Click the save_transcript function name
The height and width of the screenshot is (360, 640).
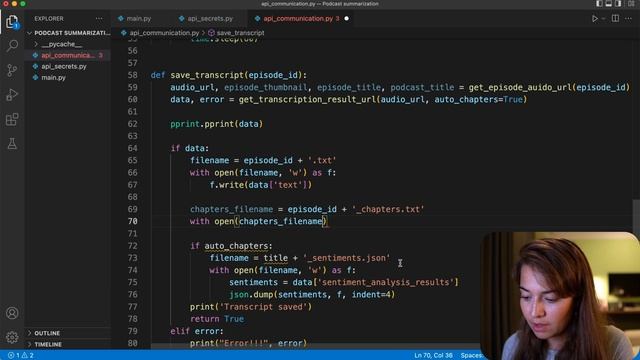pyautogui.click(x=207, y=75)
